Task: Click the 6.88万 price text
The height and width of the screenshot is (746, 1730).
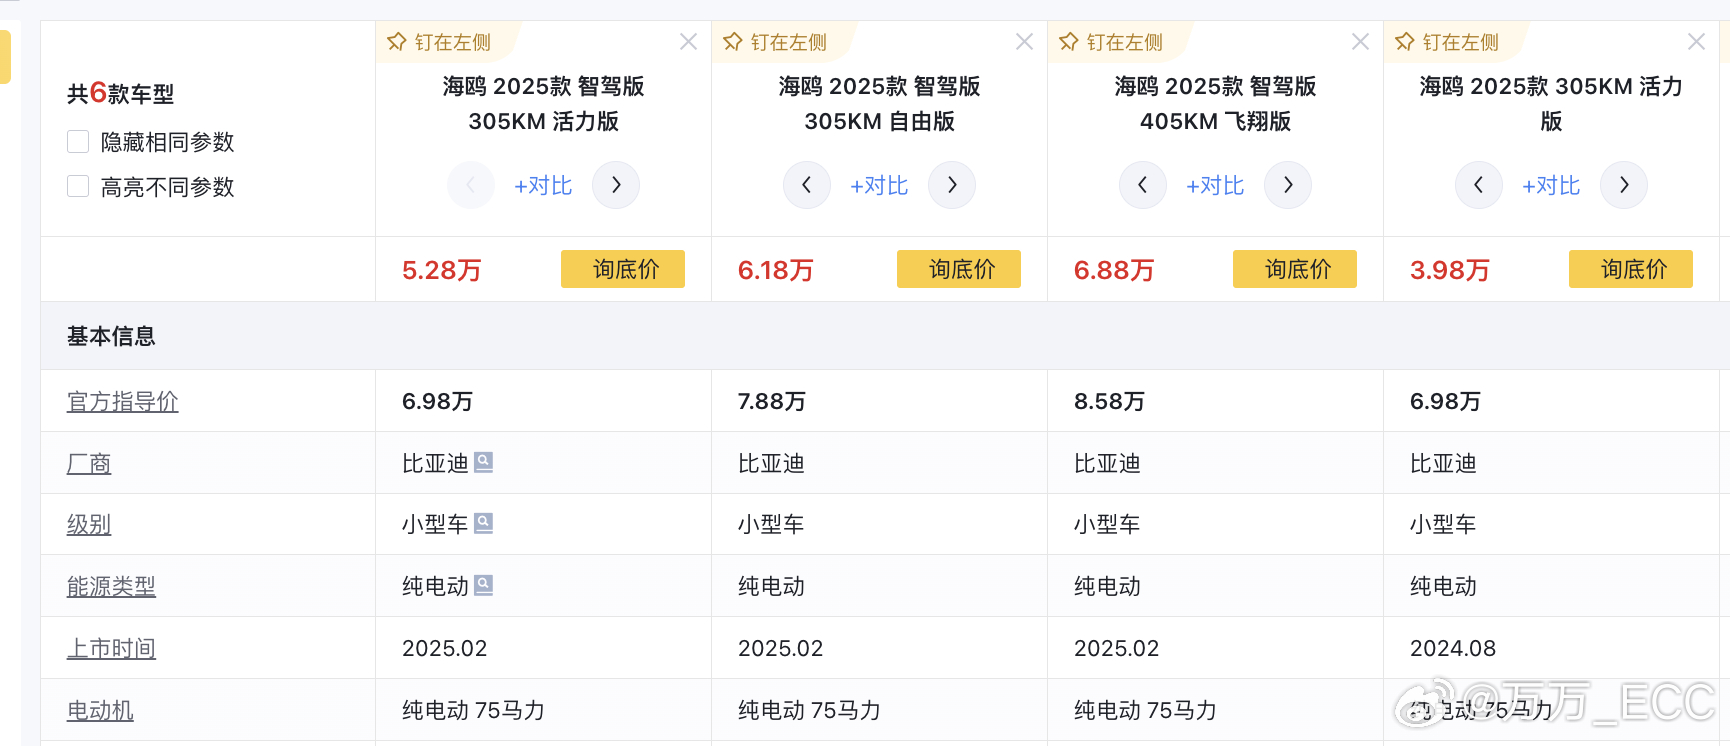Action: pyautogui.click(x=1114, y=270)
